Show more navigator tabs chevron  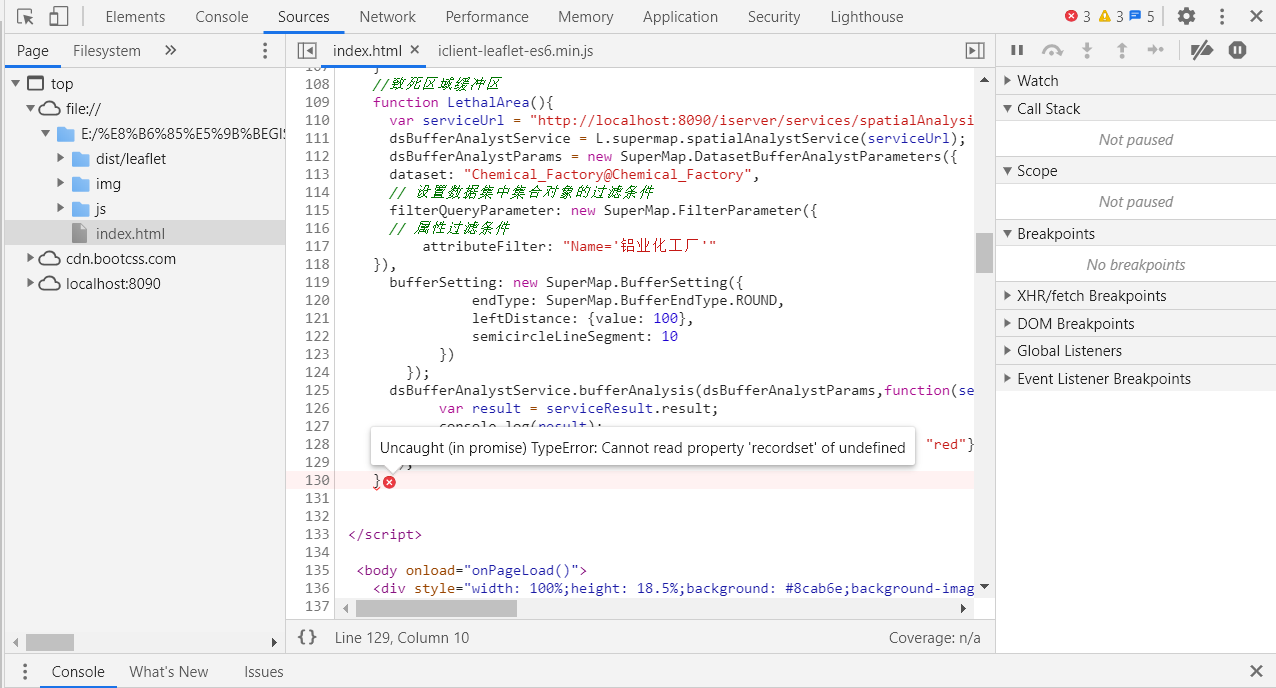click(x=170, y=50)
